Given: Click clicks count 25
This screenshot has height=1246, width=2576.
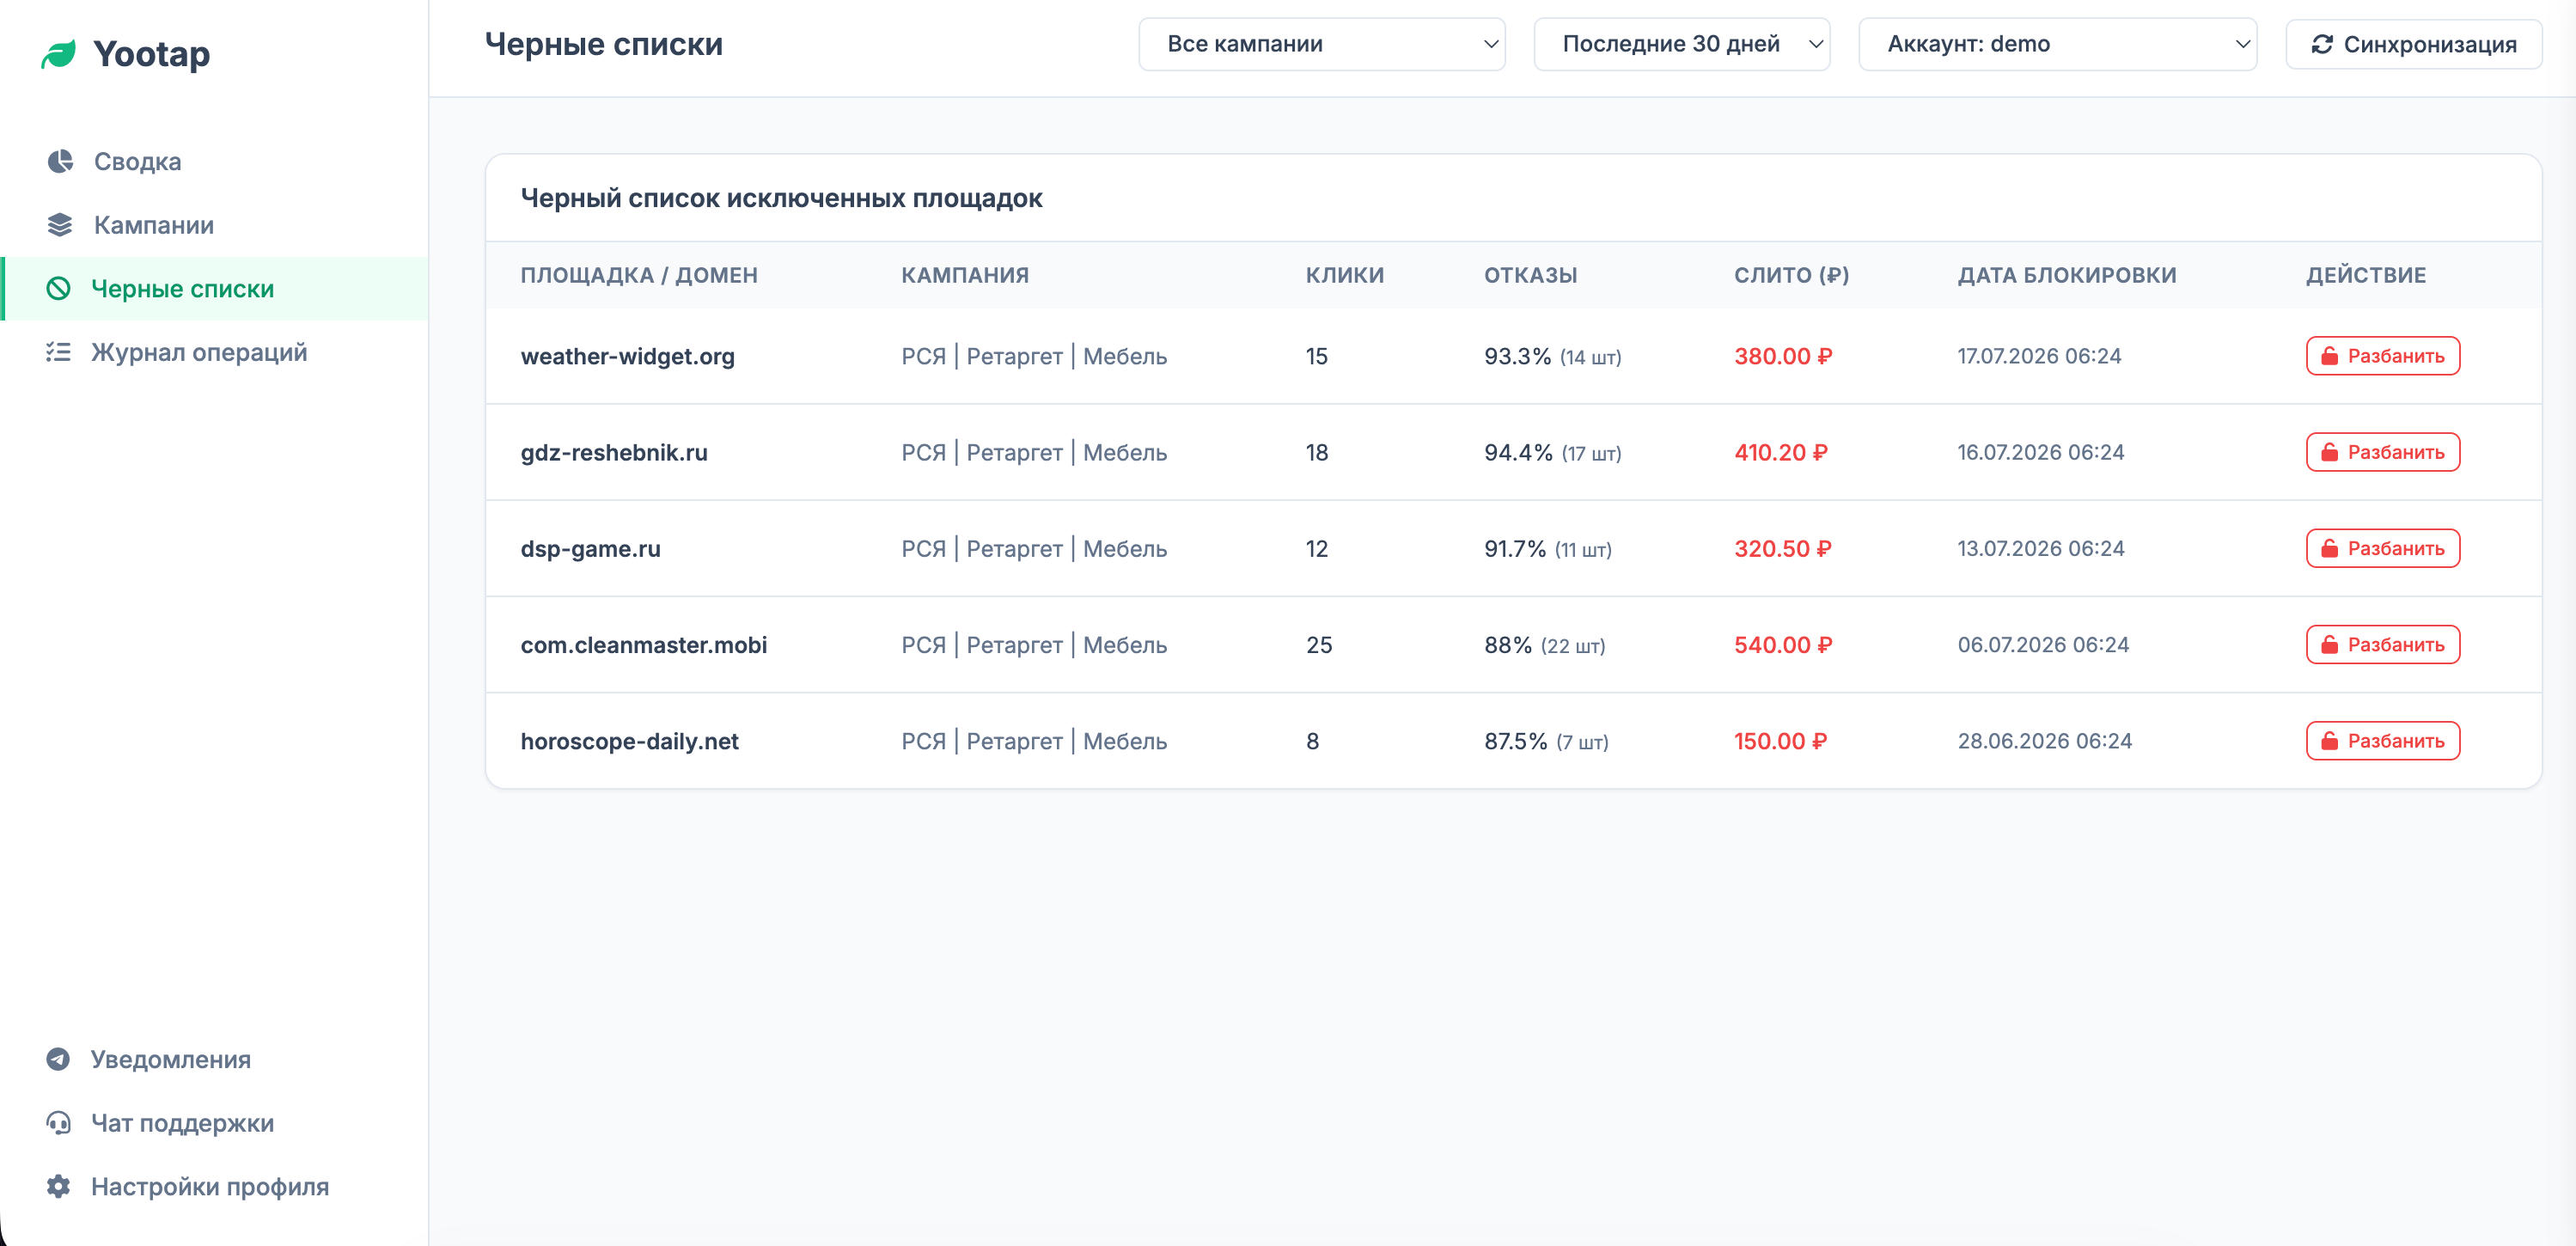Looking at the screenshot, I should [1319, 645].
